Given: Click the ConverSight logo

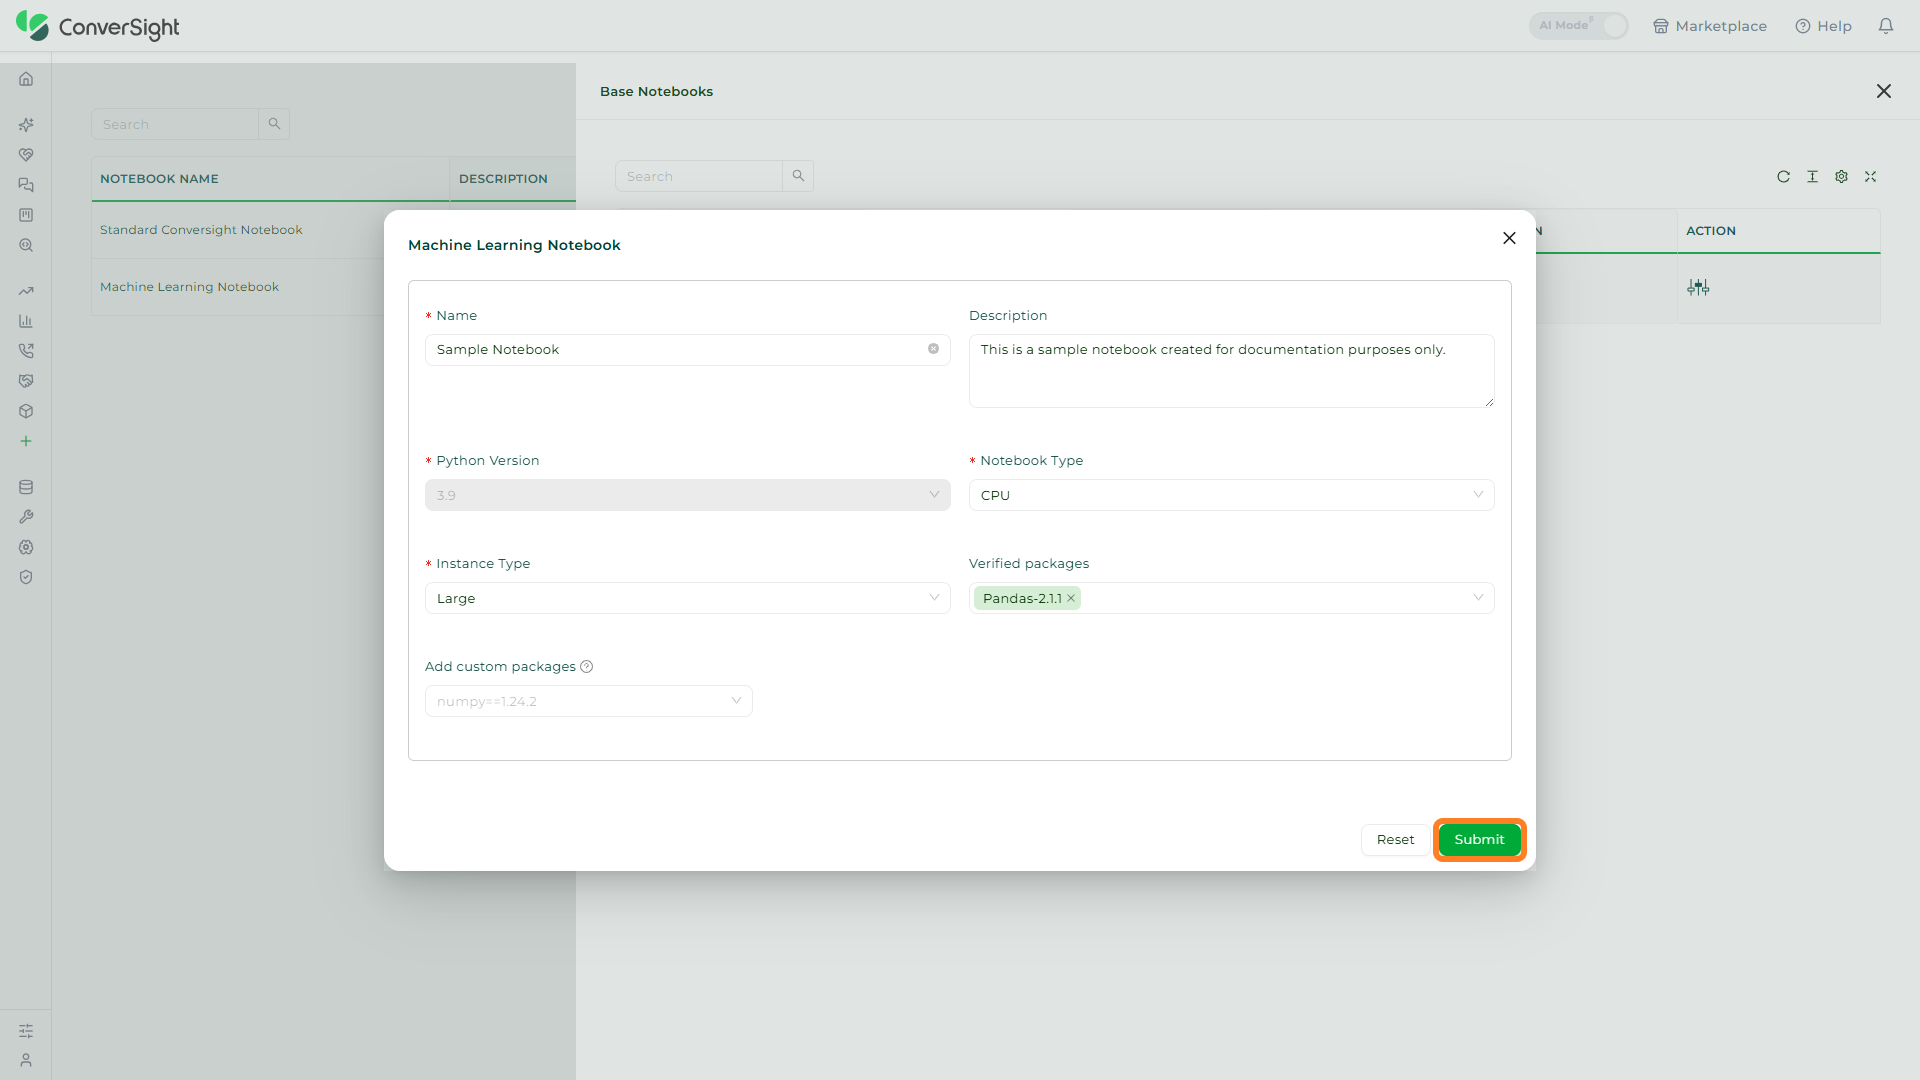Looking at the screenshot, I should click(98, 27).
